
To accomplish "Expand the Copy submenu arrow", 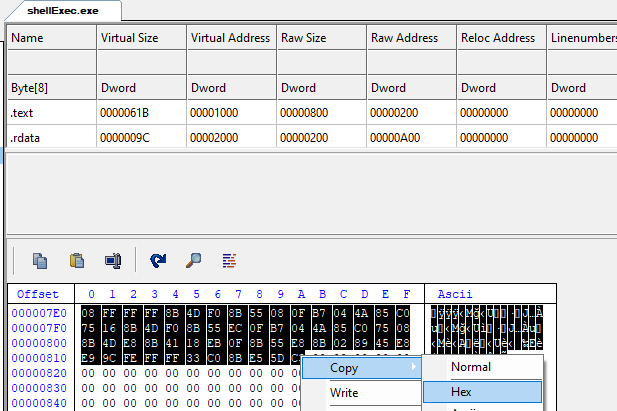I will click(x=414, y=367).
